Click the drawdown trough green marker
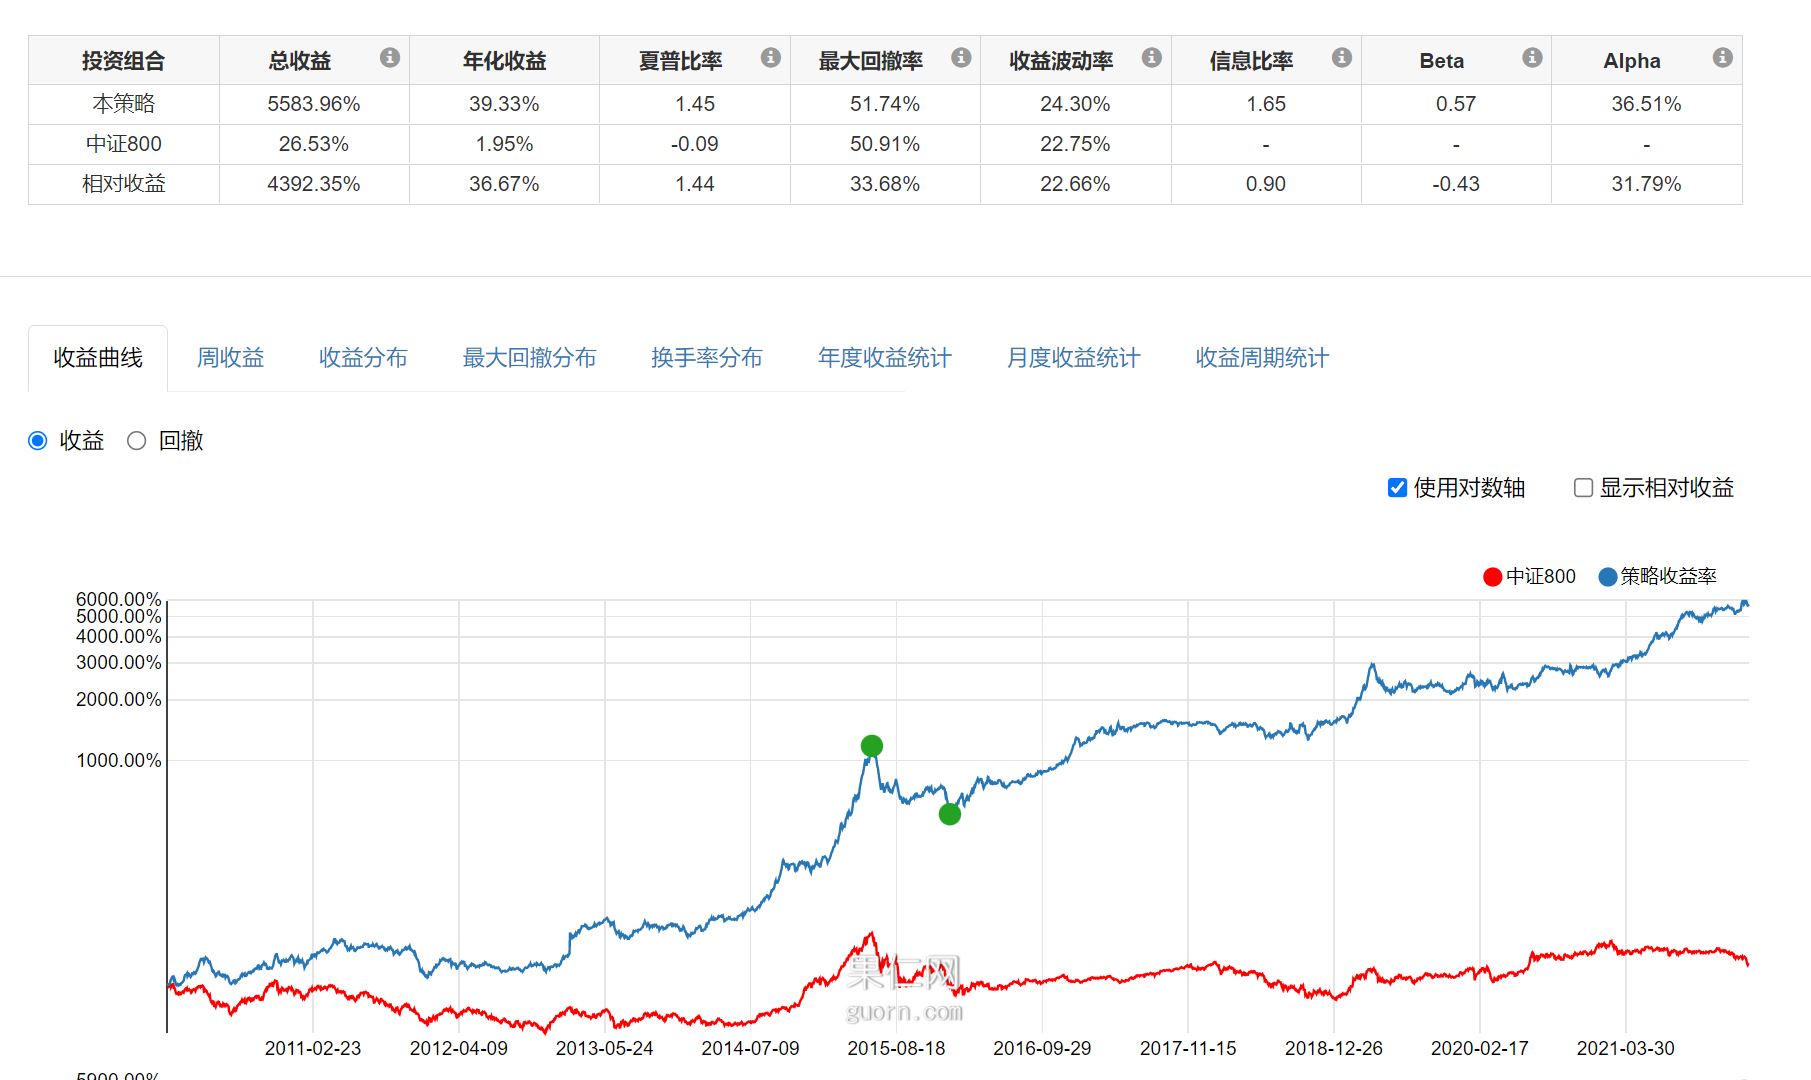Image resolution: width=1811 pixels, height=1080 pixels. tap(950, 815)
